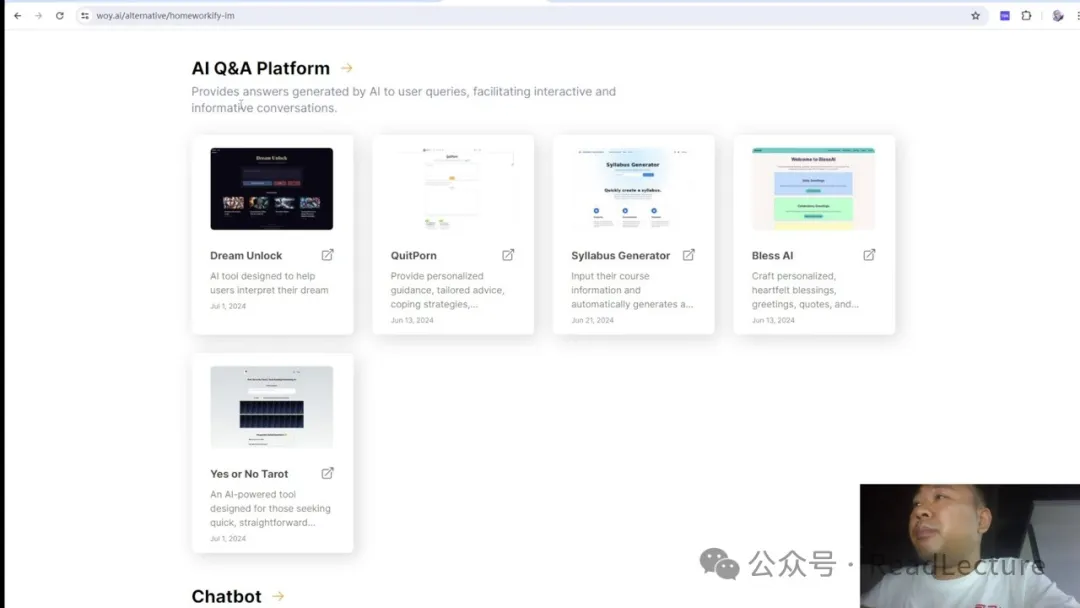
Task: View site information icon in address bar
Action: (85, 16)
